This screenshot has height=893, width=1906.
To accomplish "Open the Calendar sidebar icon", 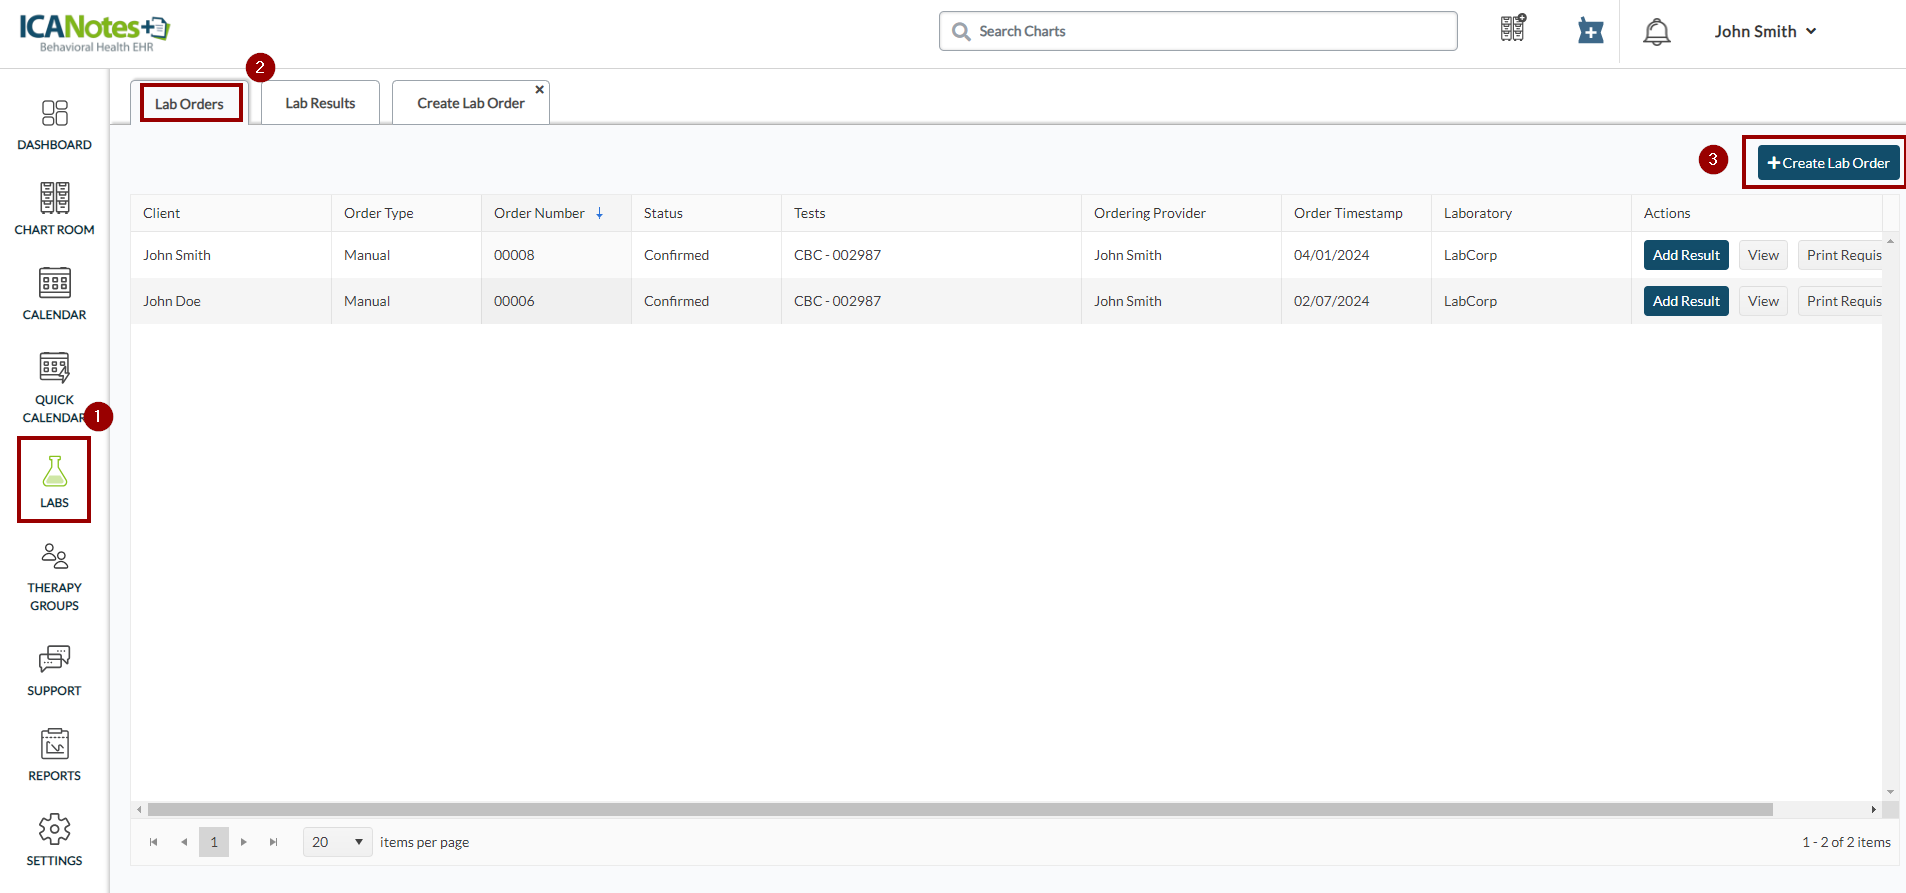I will 54,294.
